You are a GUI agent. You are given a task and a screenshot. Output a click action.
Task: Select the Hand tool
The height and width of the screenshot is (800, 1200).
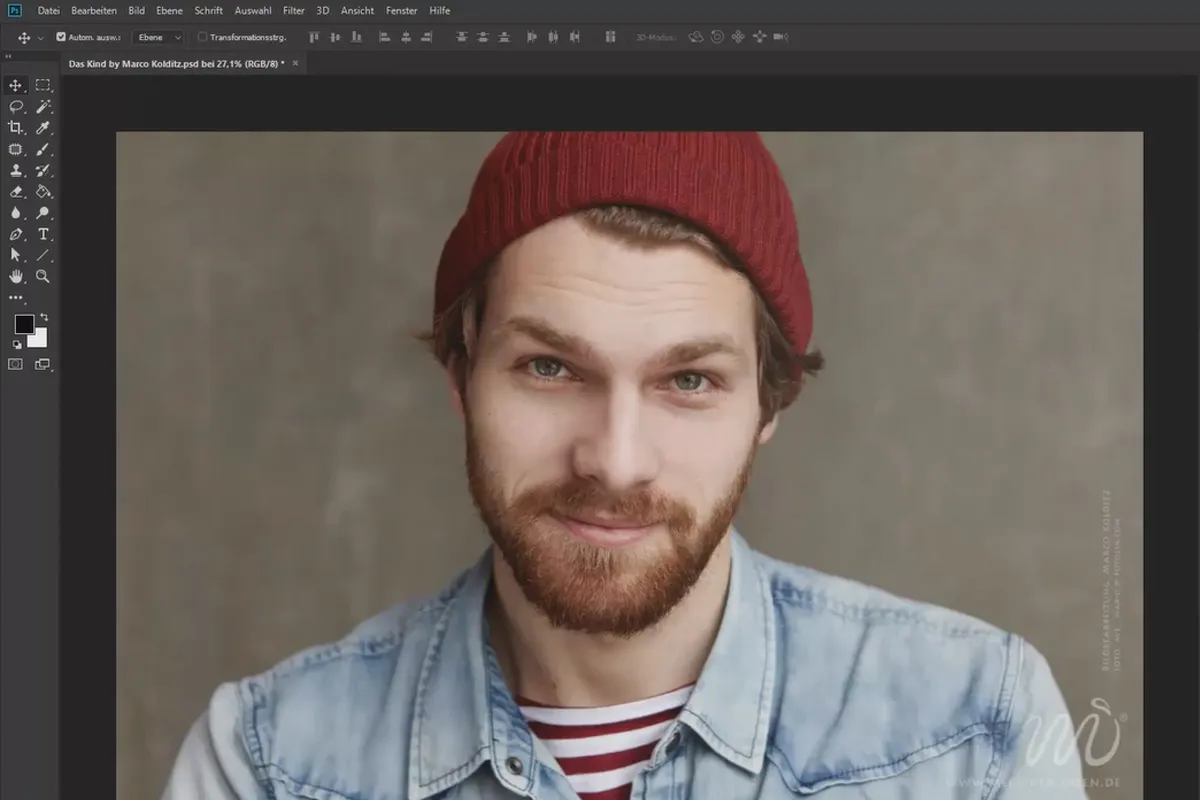[16, 276]
